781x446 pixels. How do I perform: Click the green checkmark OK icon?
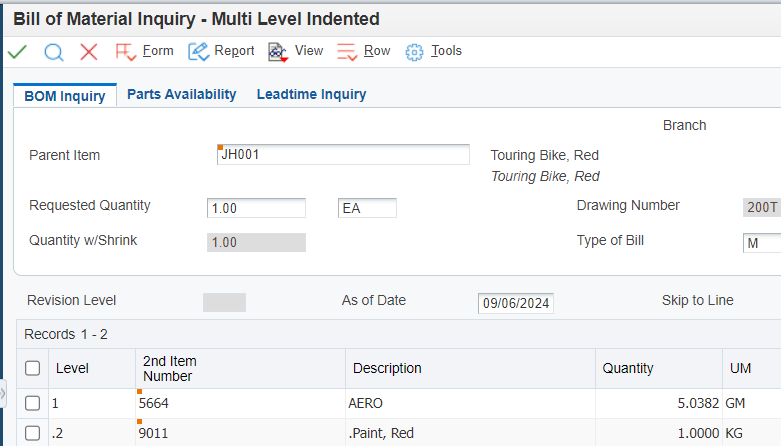[17, 51]
